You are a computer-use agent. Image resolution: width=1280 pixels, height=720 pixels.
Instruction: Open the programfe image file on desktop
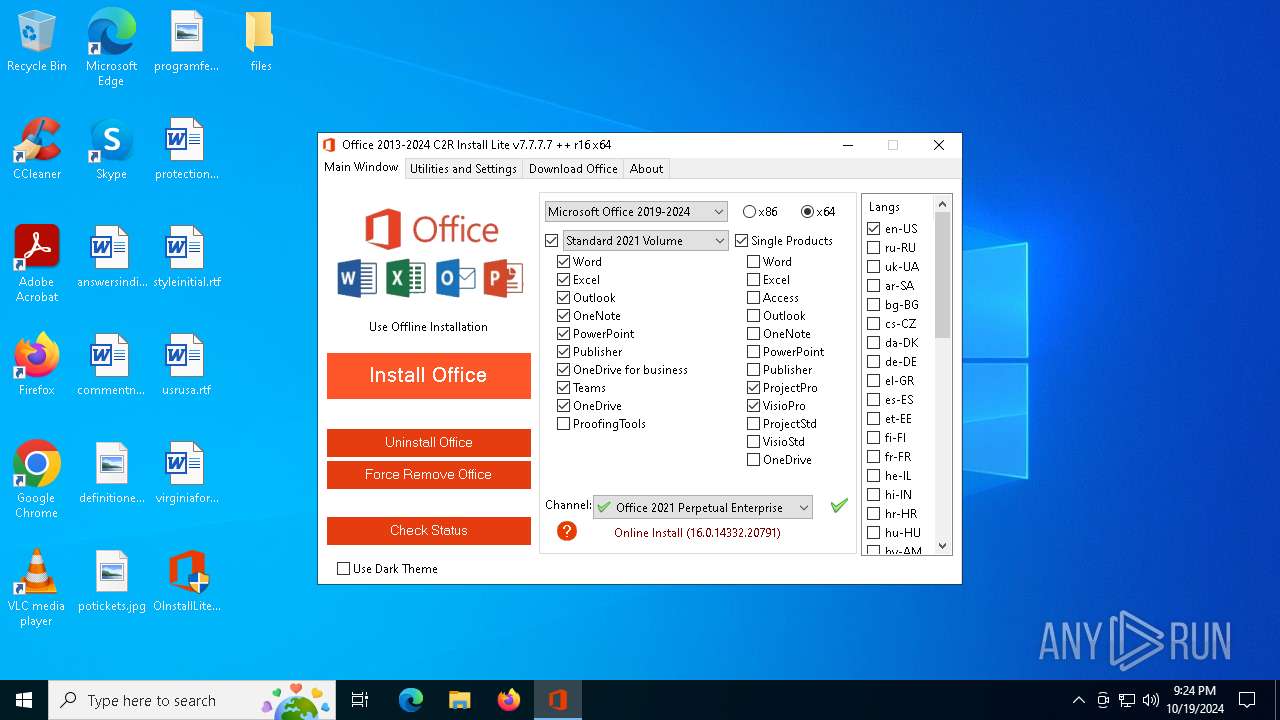tap(187, 41)
